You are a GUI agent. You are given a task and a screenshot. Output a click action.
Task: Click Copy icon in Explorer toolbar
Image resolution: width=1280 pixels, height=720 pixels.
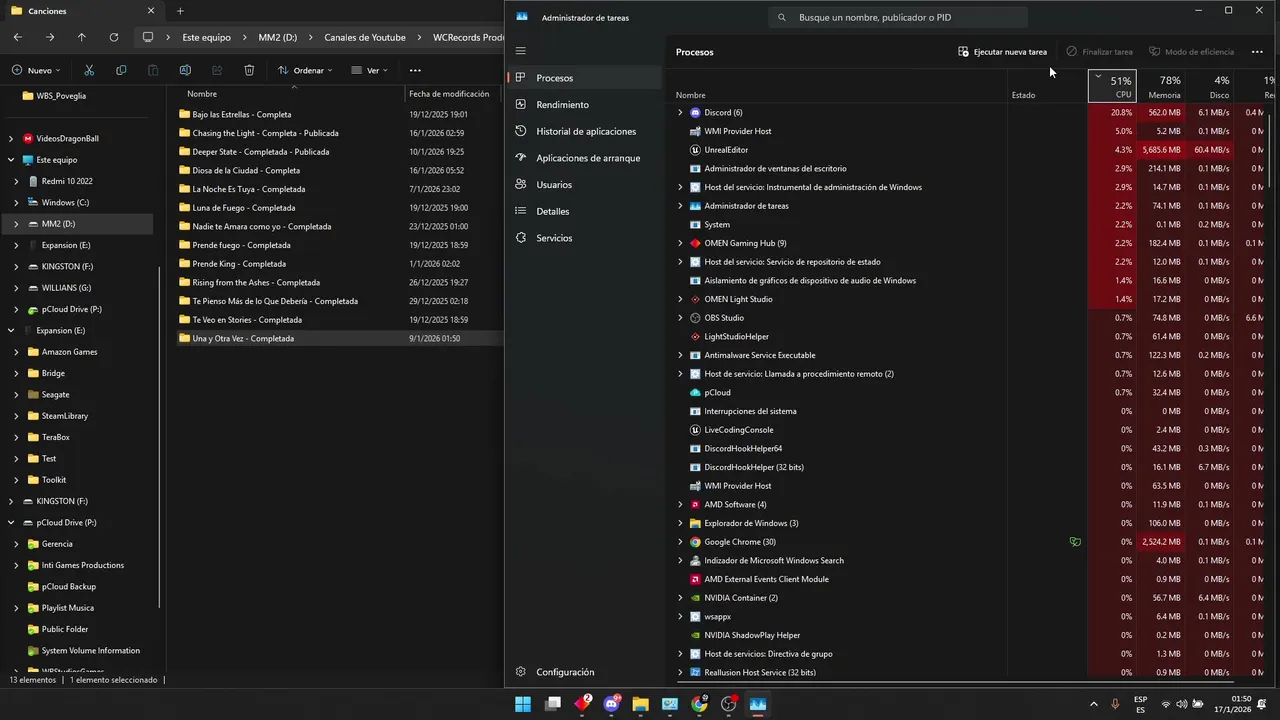pos(121,70)
